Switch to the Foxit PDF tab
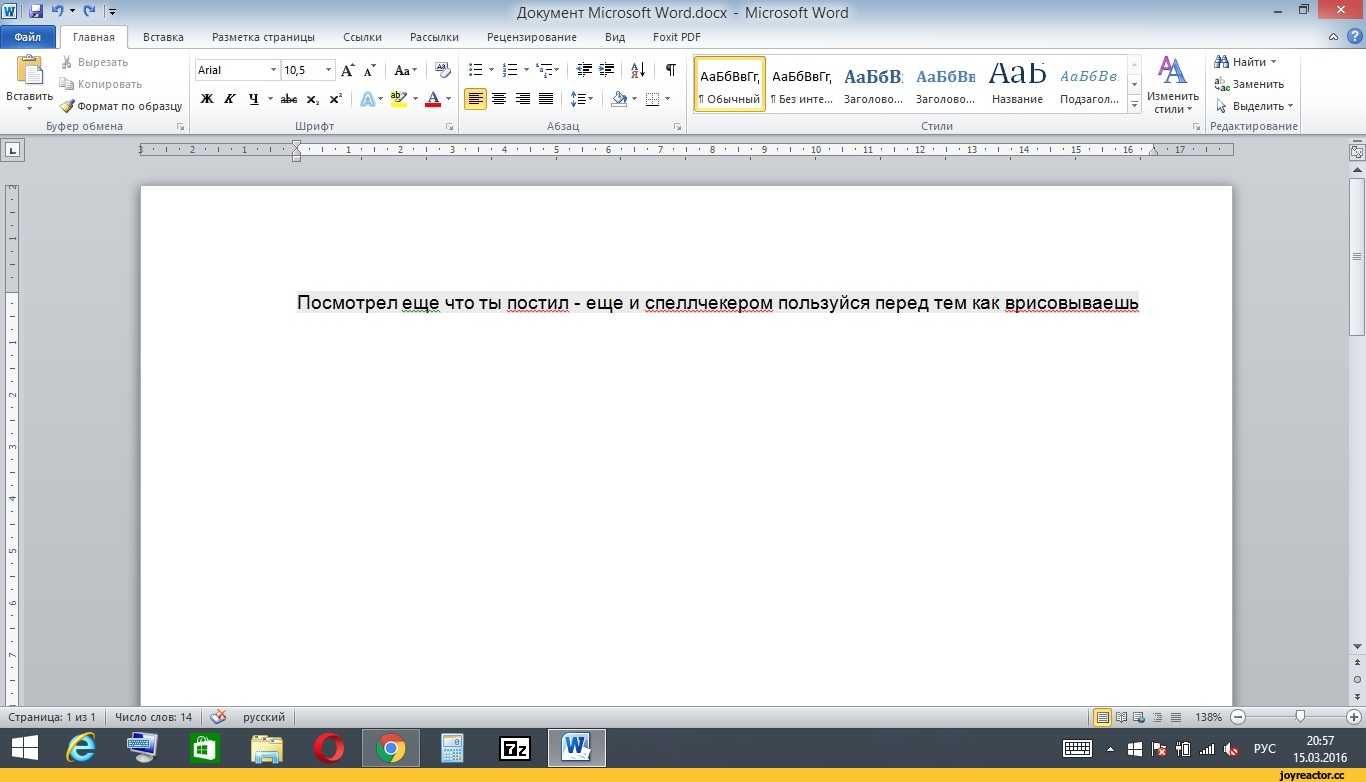Image resolution: width=1366 pixels, height=782 pixels. pos(677,37)
